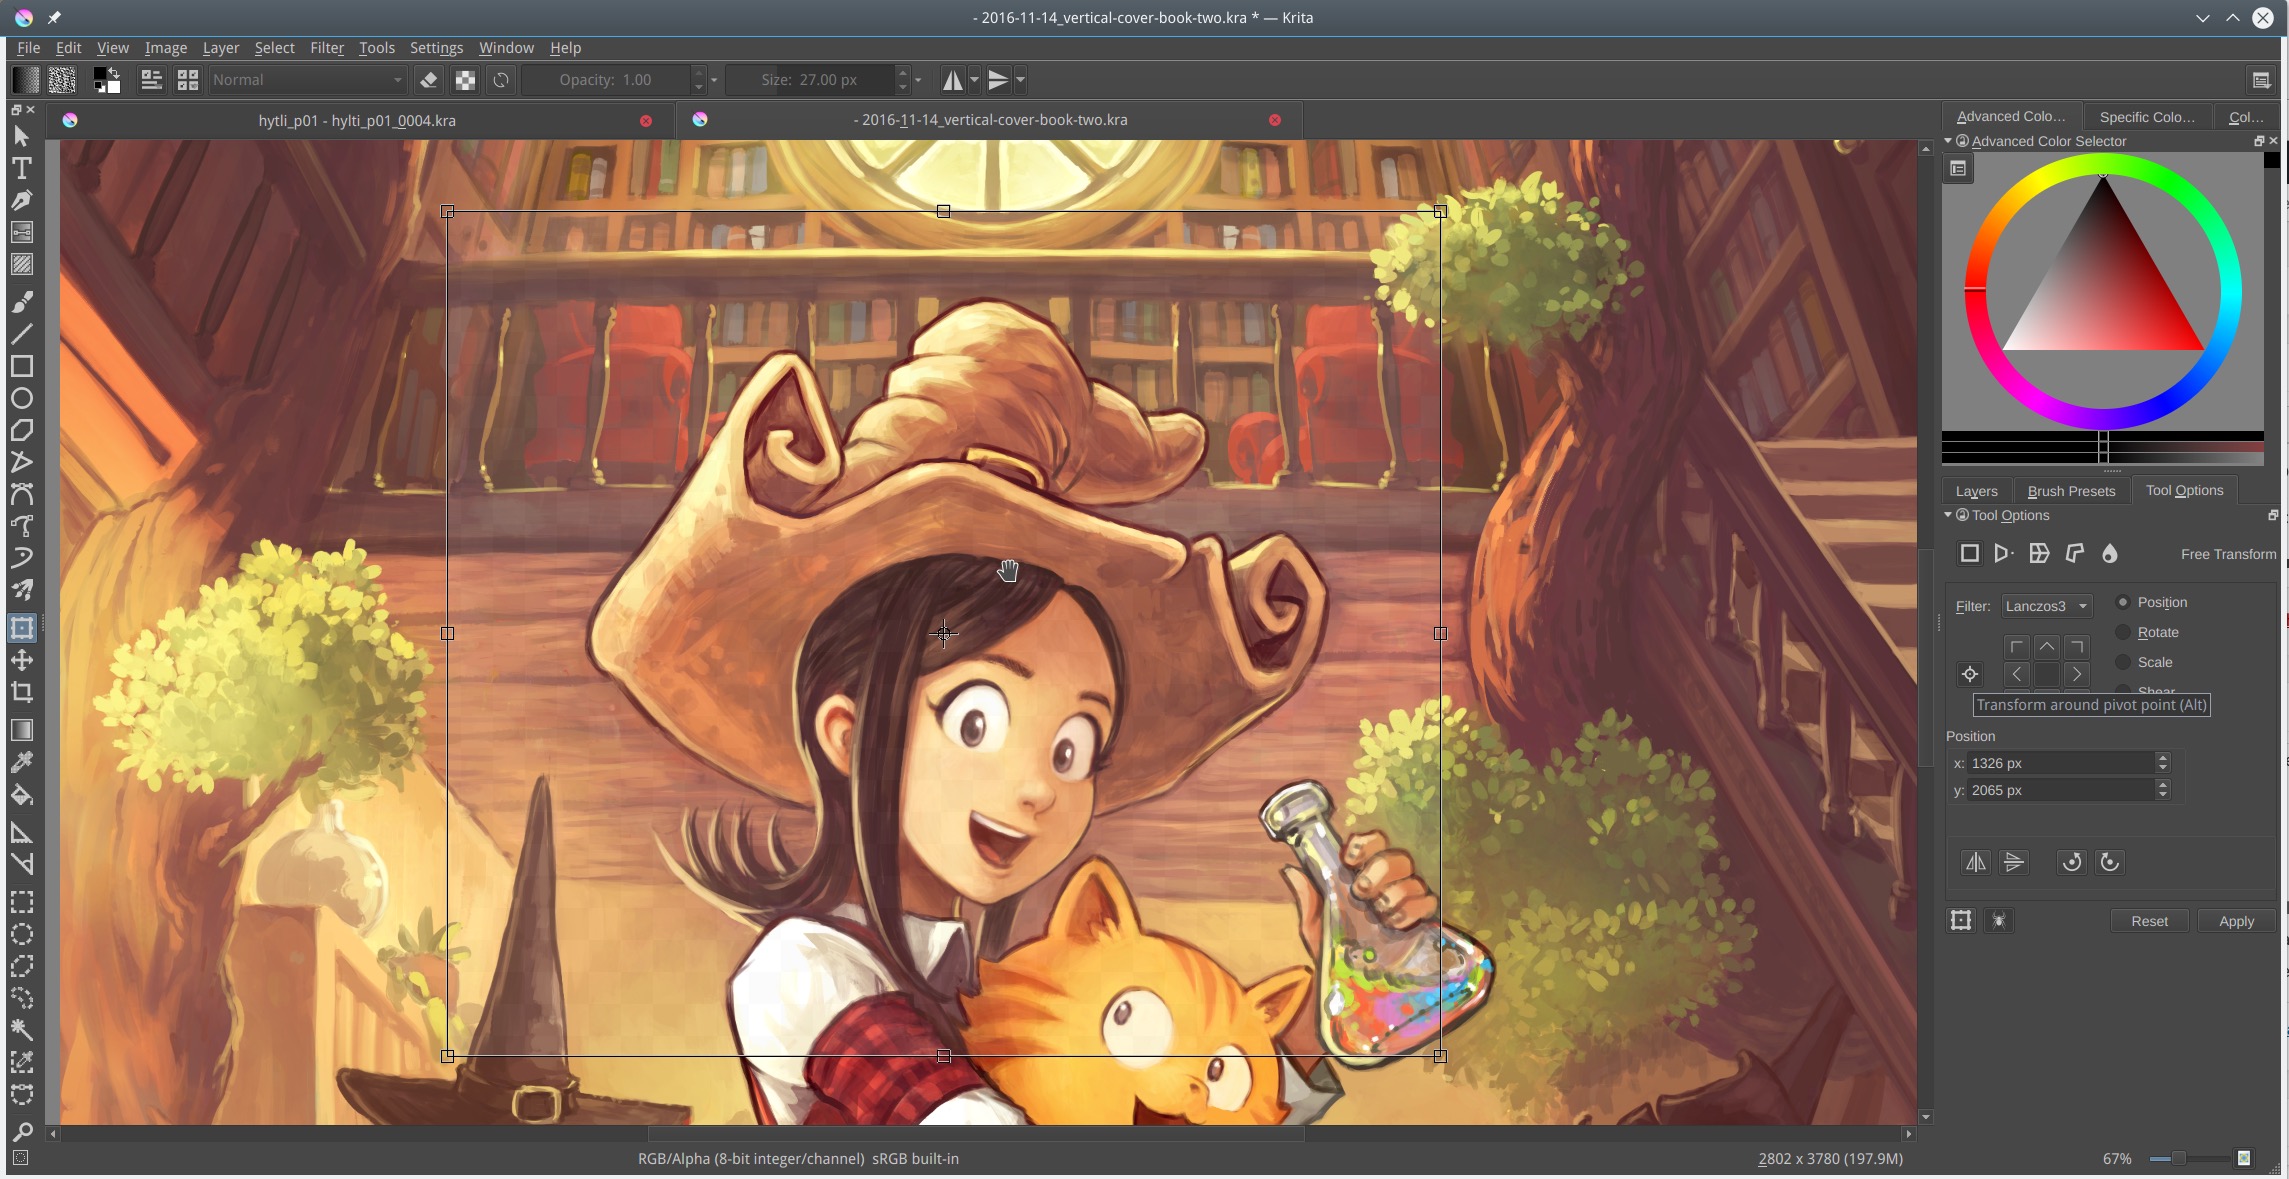Screen dimensions: 2289x1179
Task: Click the x position input field
Action: point(2060,762)
